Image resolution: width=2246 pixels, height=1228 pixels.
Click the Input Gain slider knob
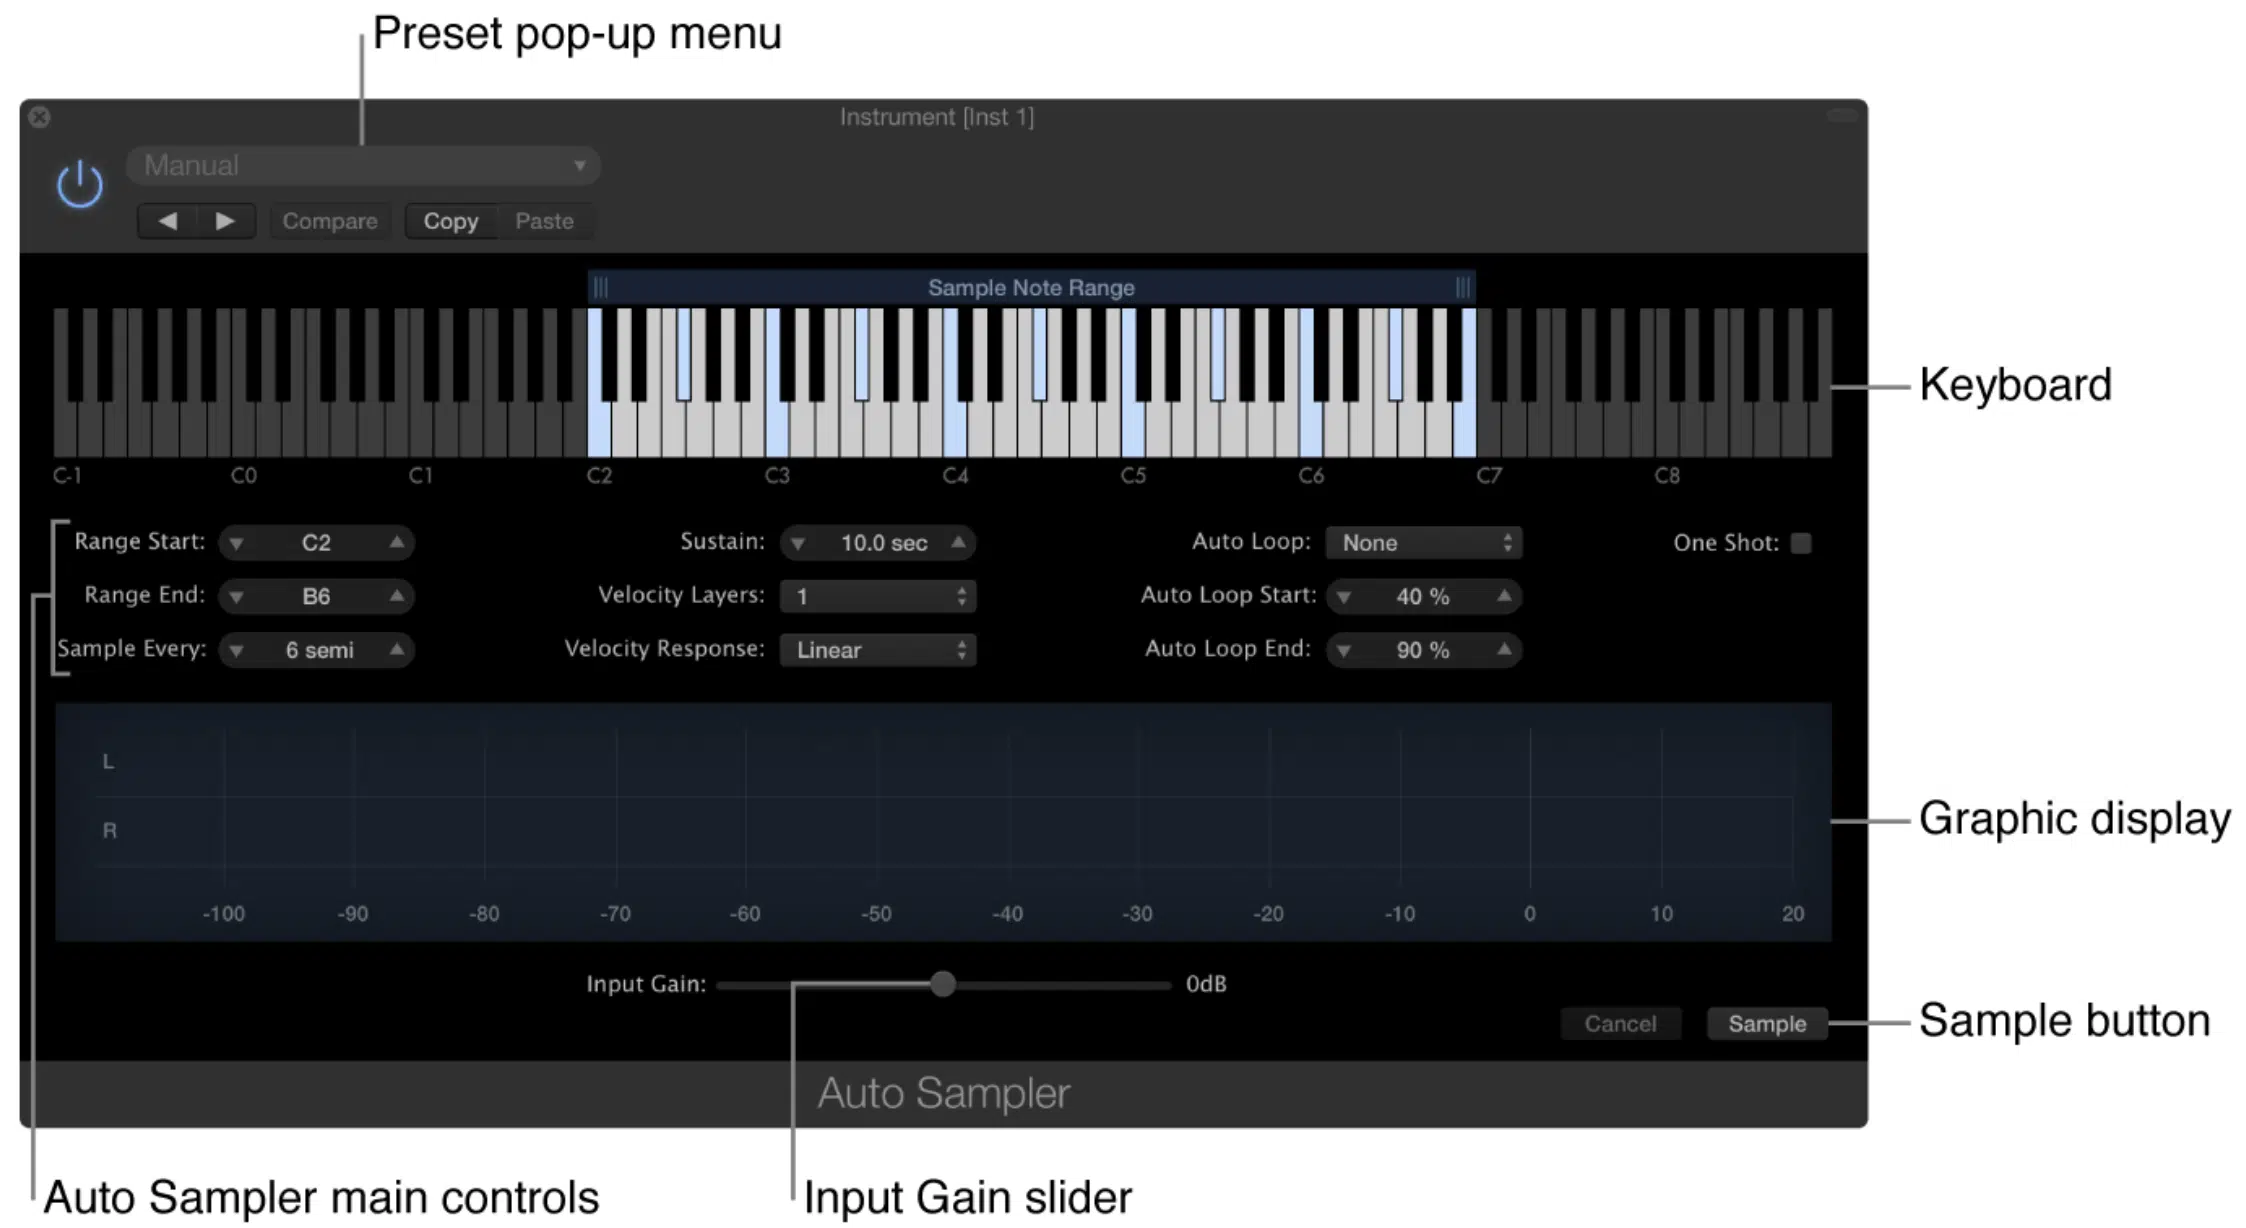[x=943, y=984]
